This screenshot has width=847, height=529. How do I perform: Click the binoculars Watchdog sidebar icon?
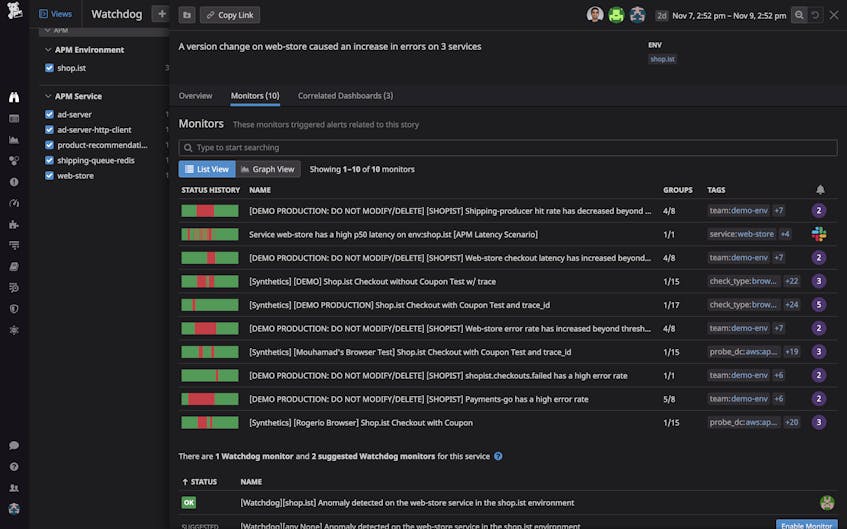[14, 97]
